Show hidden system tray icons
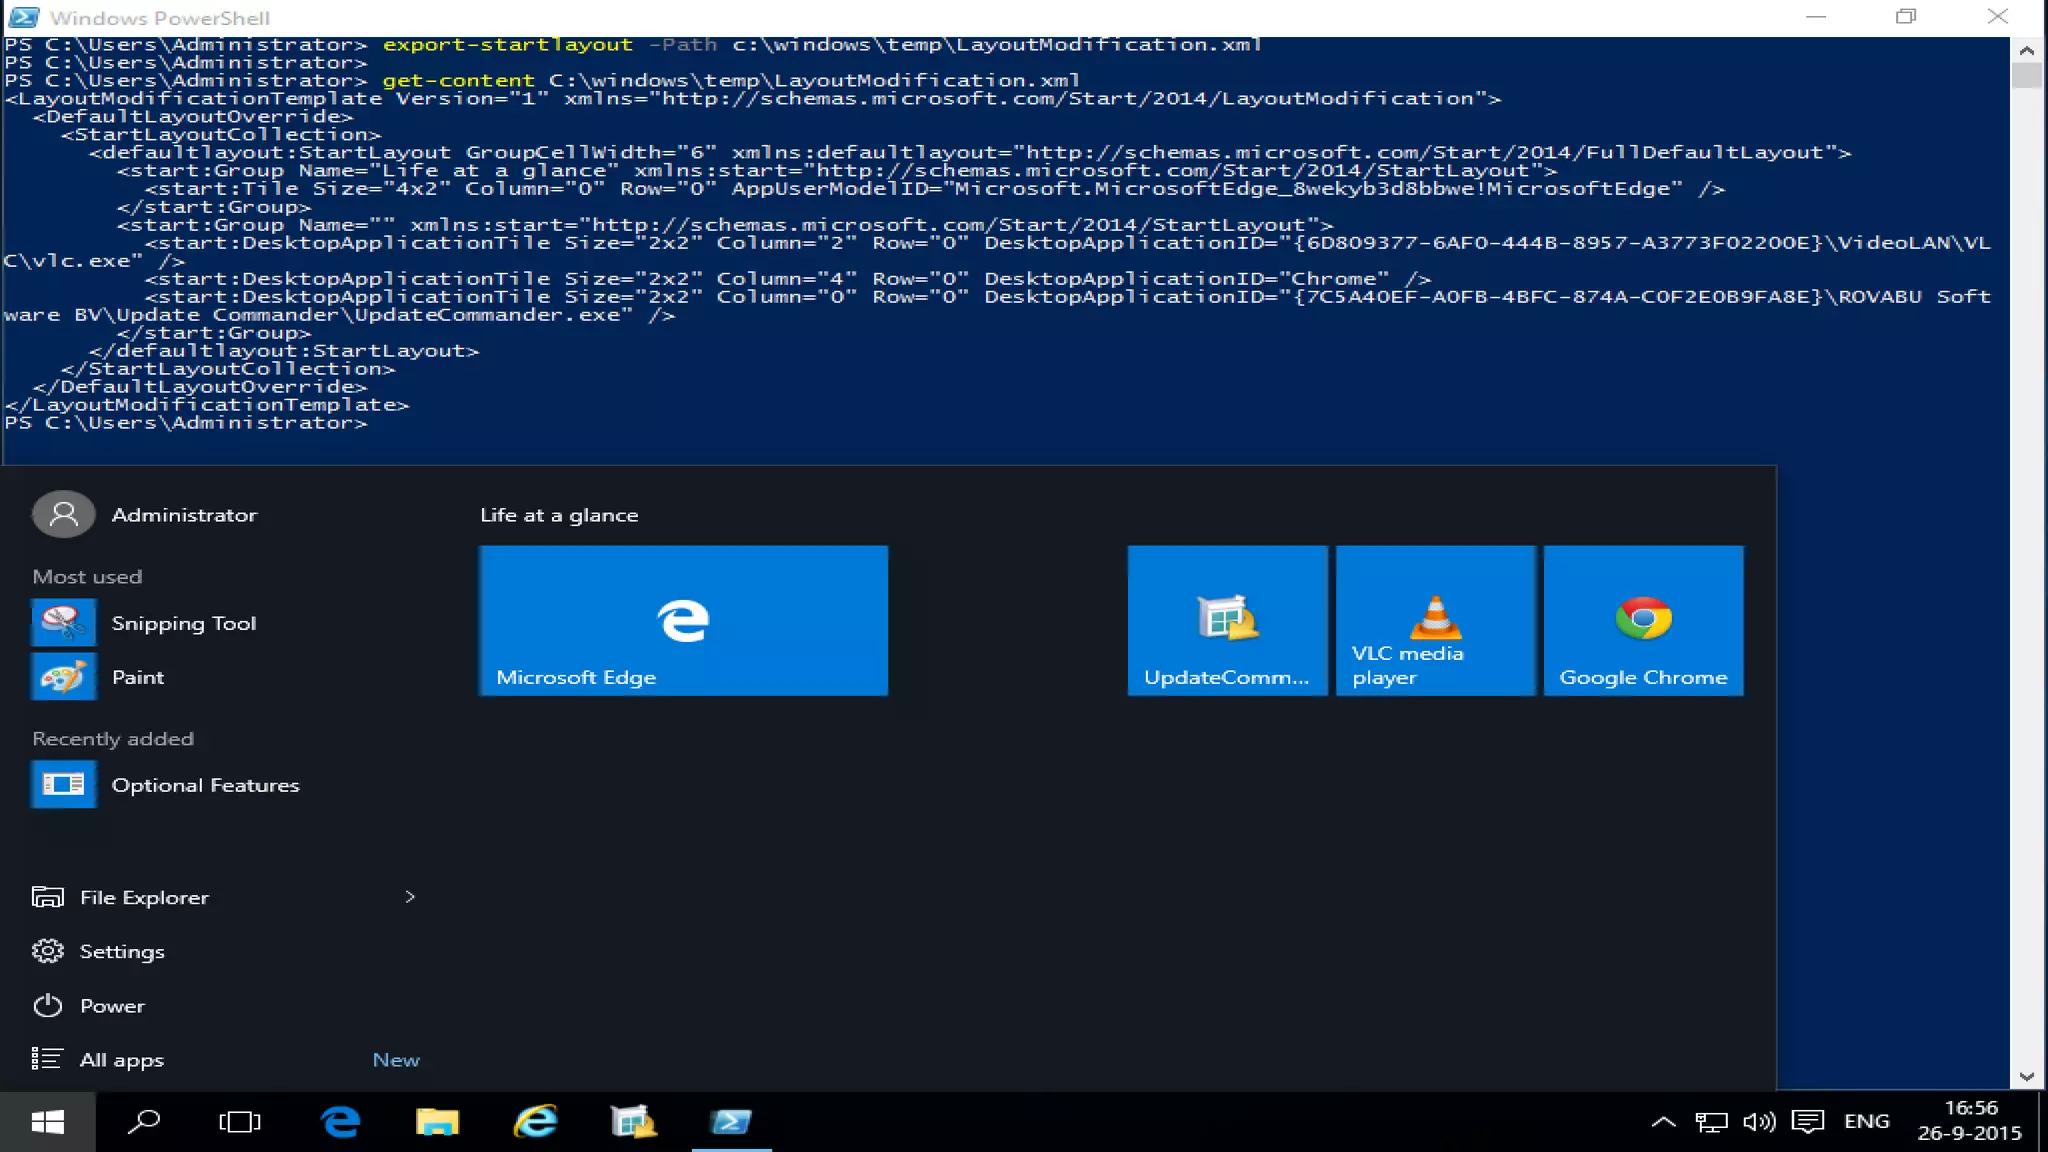The width and height of the screenshot is (2048, 1152). [x=1663, y=1122]
